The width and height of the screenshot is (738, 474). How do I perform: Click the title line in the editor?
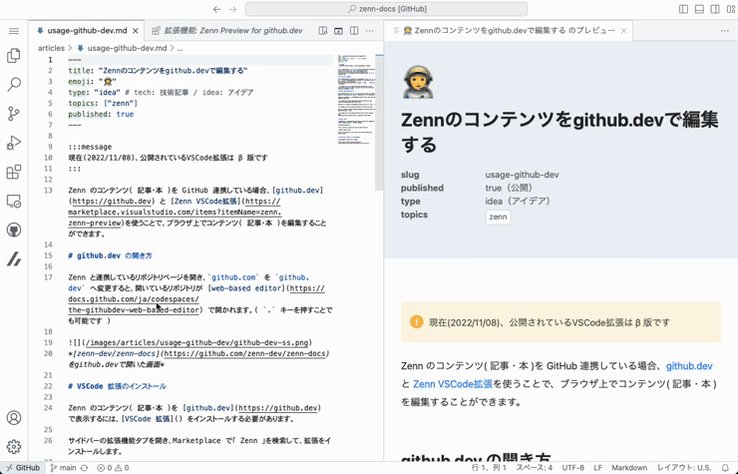tap(158, 71)
